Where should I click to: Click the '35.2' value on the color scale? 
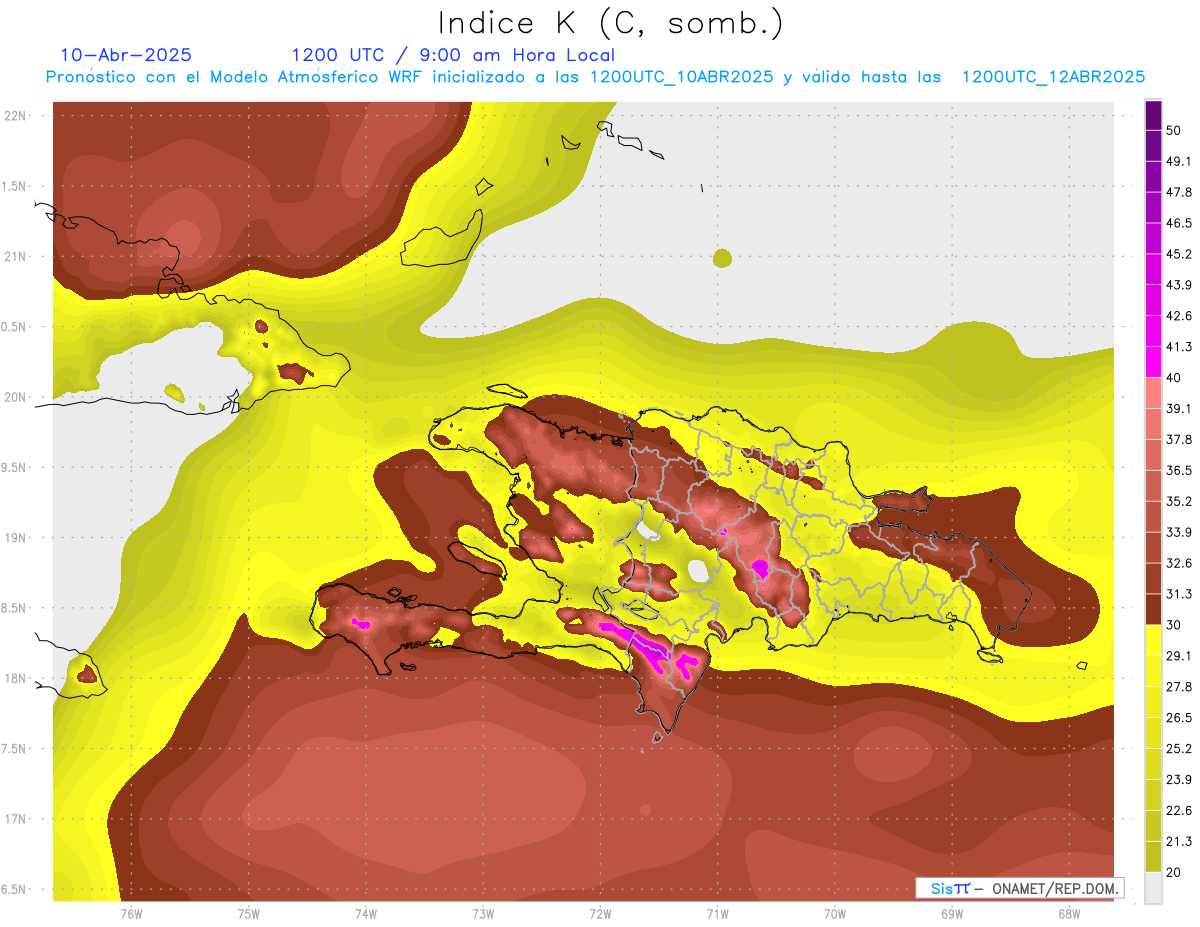click(1179, 501)
